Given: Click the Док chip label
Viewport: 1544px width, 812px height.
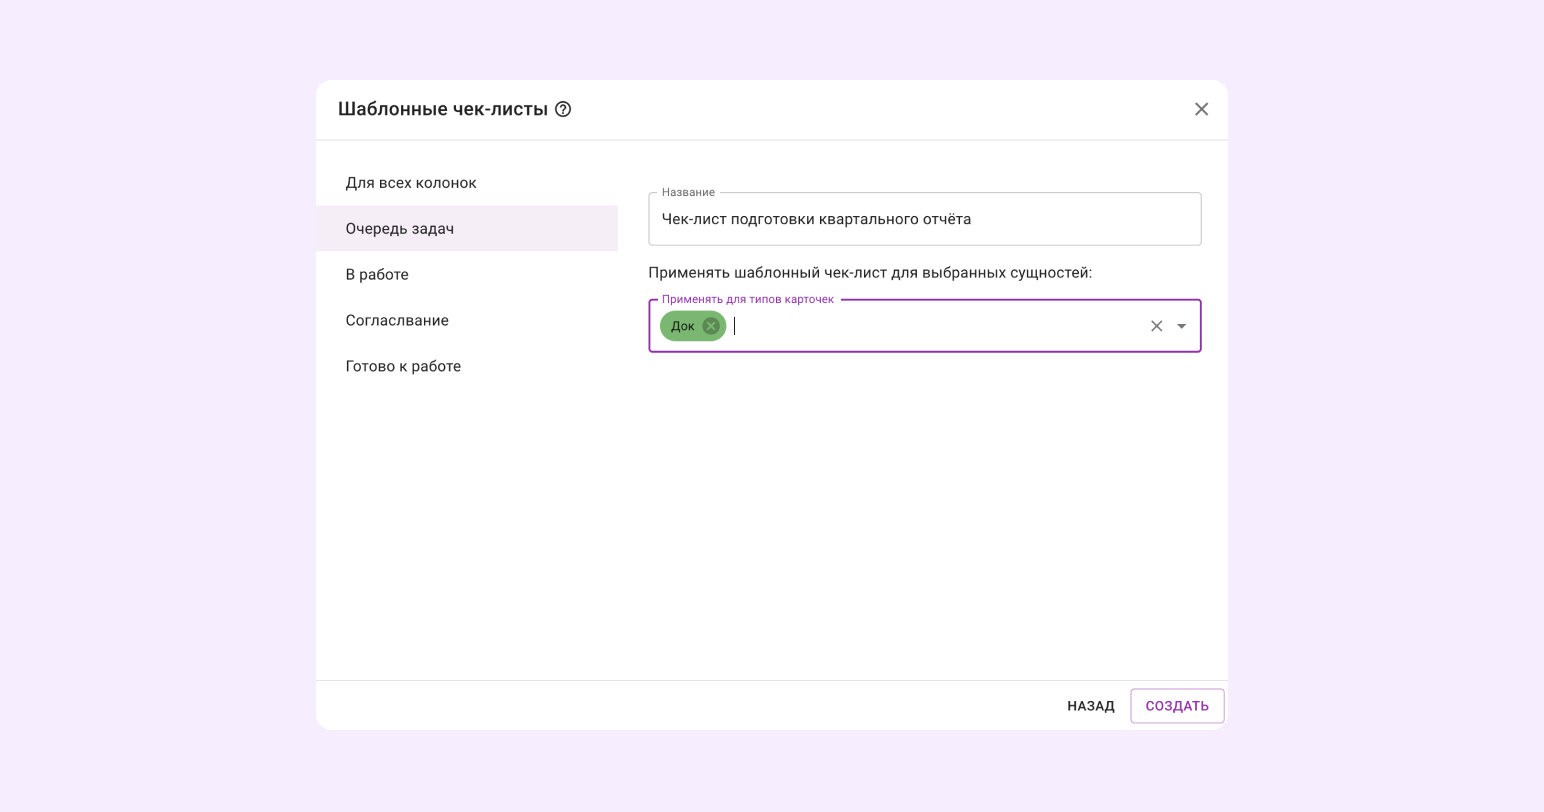Looking at the screenshot, I should pyautogui.click(x=683, y=326).
